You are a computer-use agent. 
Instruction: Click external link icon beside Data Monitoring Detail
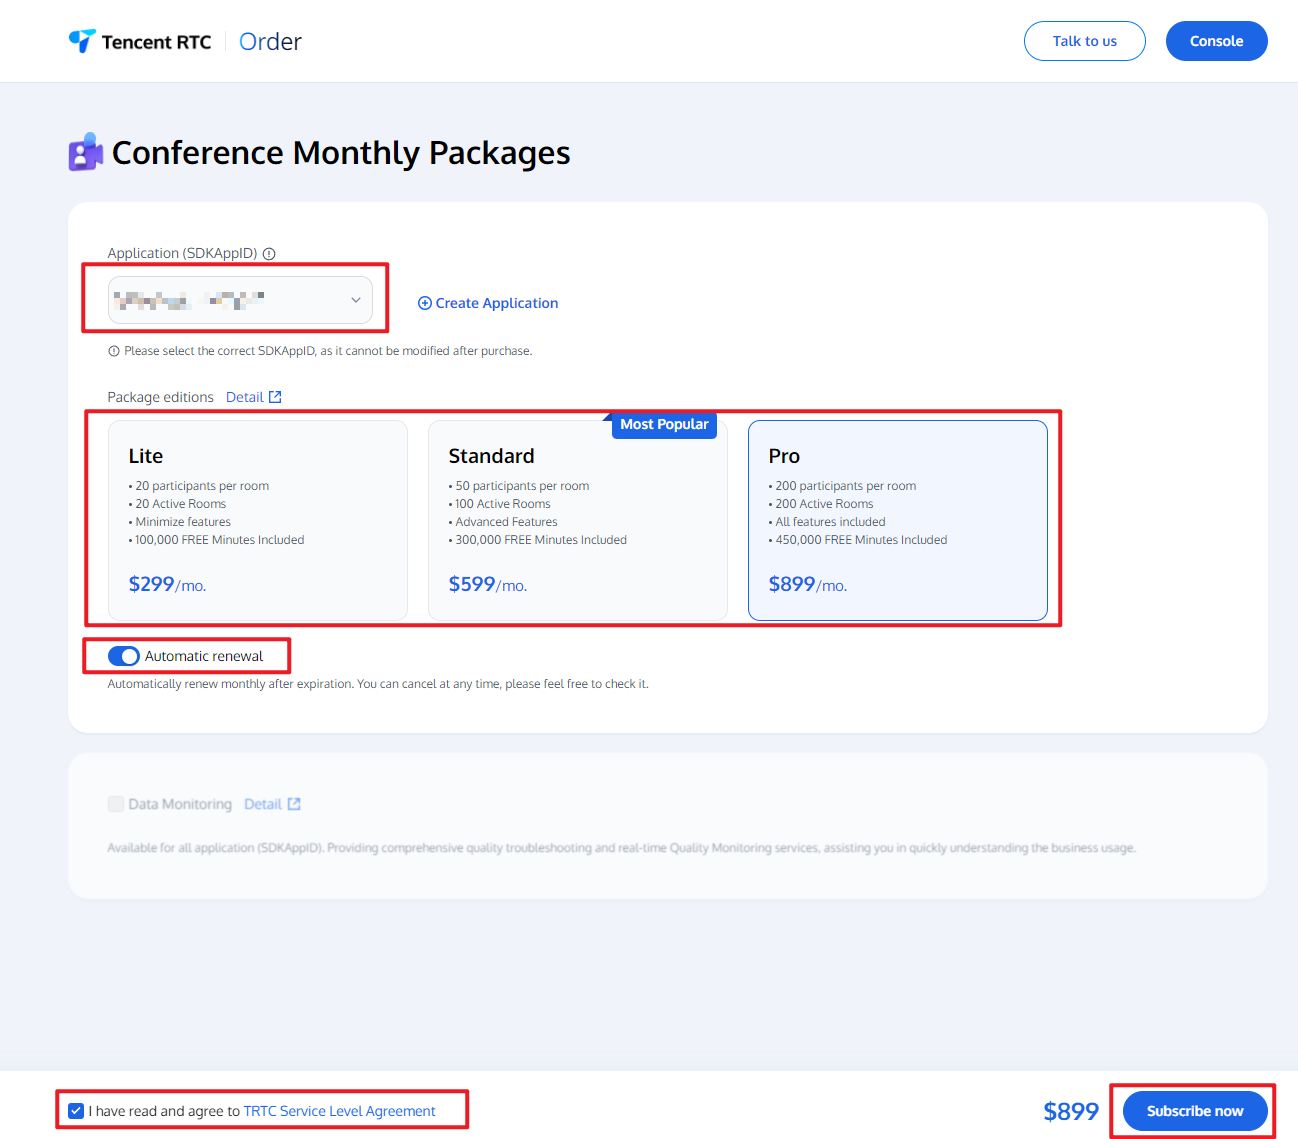coord(294,804)
